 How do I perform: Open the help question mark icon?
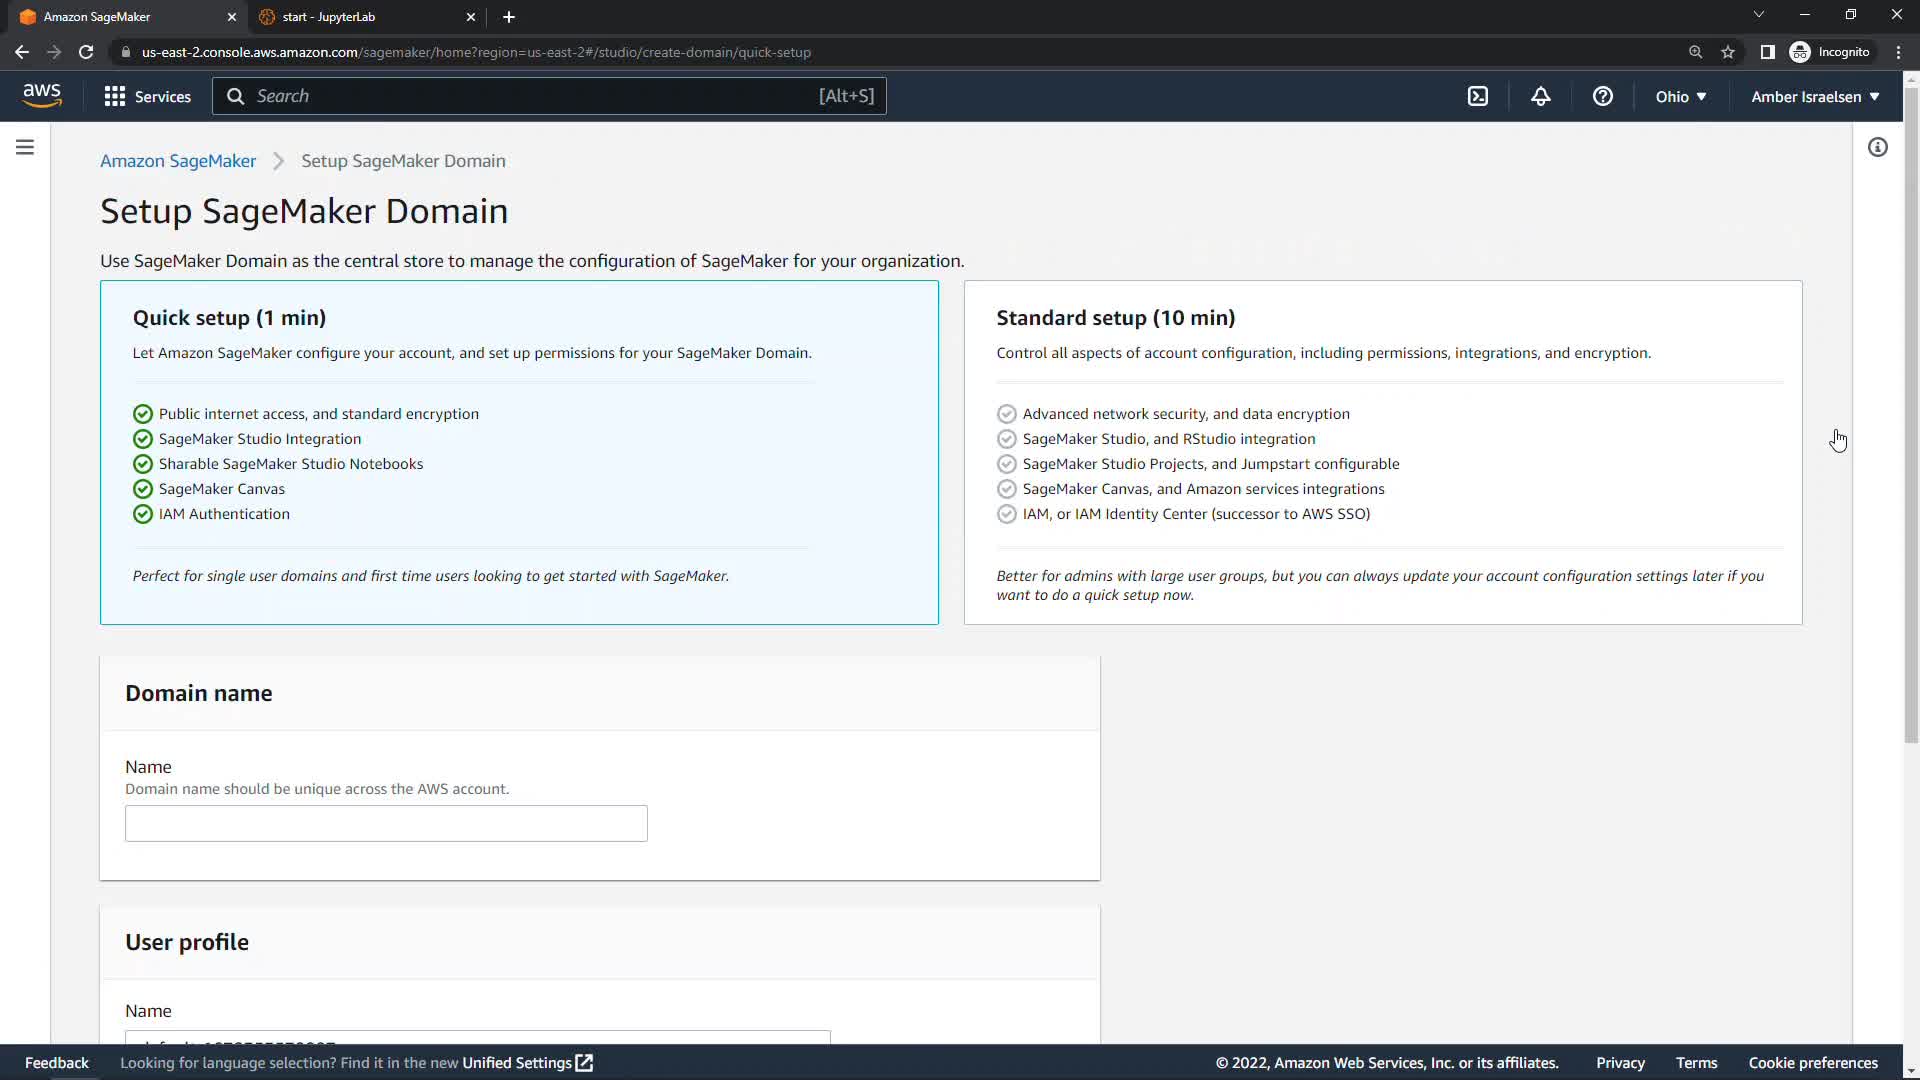[1602, 96]
